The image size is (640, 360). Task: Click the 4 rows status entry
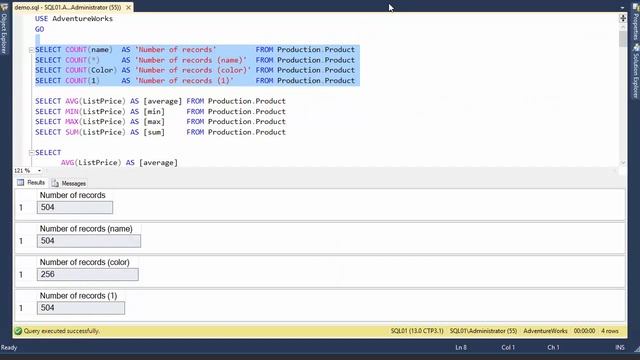(610, 331)
